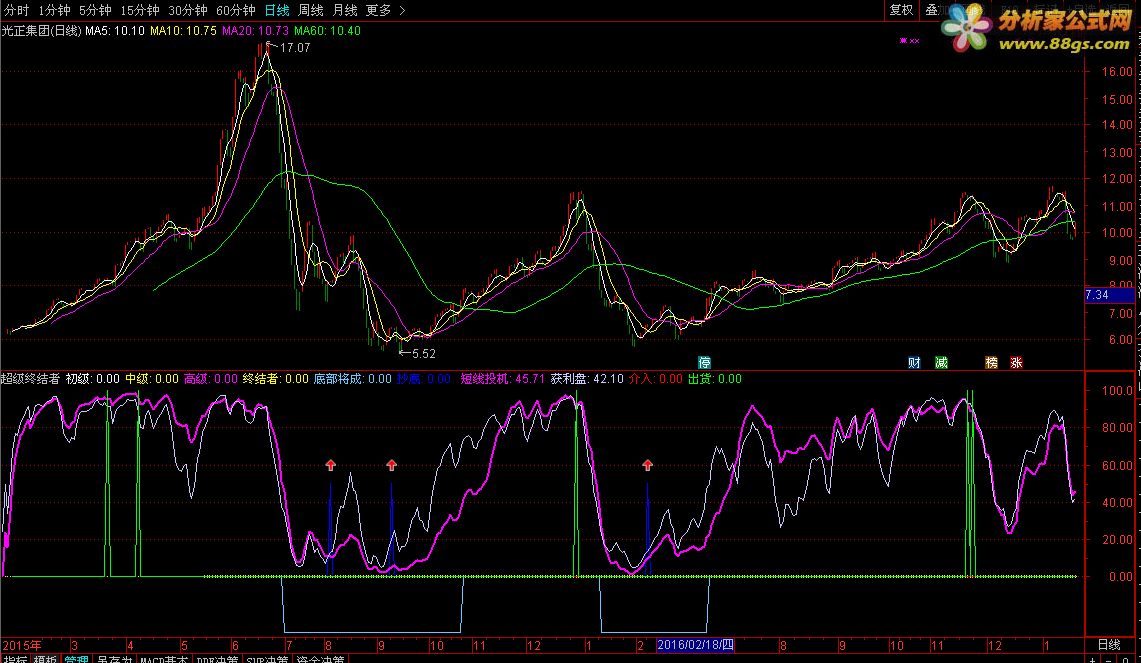The image size is (1141, 663).
Task: Click the 100.0 indicator axis label
Action: click(x=1117, y=390)
